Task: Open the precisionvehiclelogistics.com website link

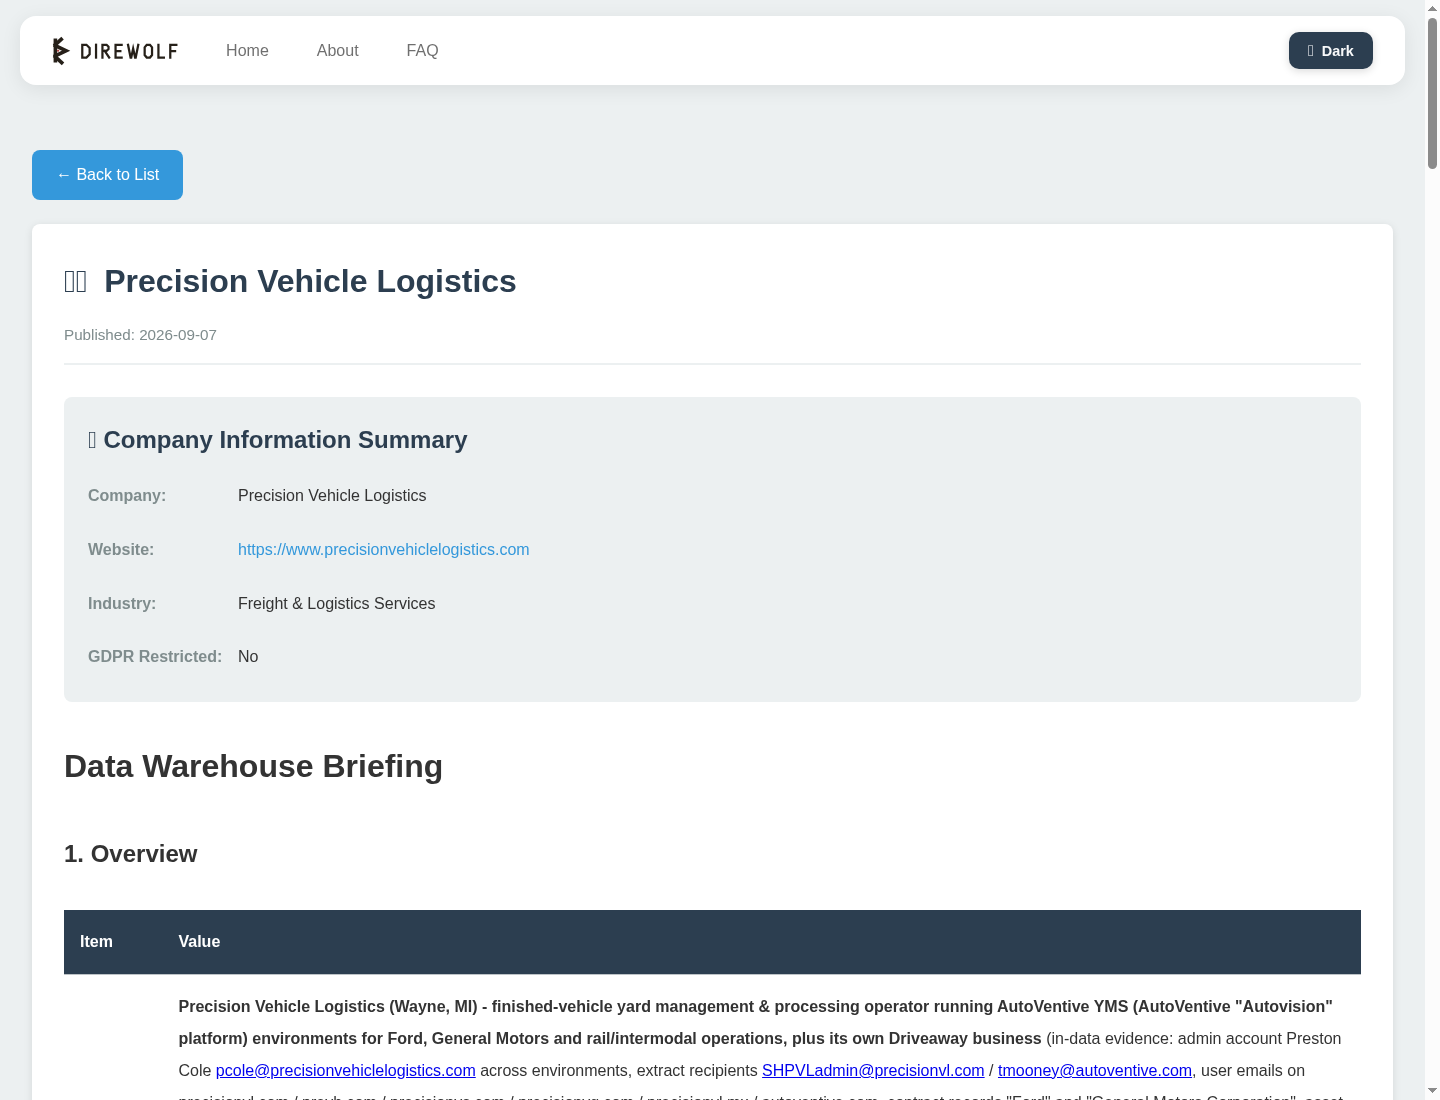Action: pos(383,549)
